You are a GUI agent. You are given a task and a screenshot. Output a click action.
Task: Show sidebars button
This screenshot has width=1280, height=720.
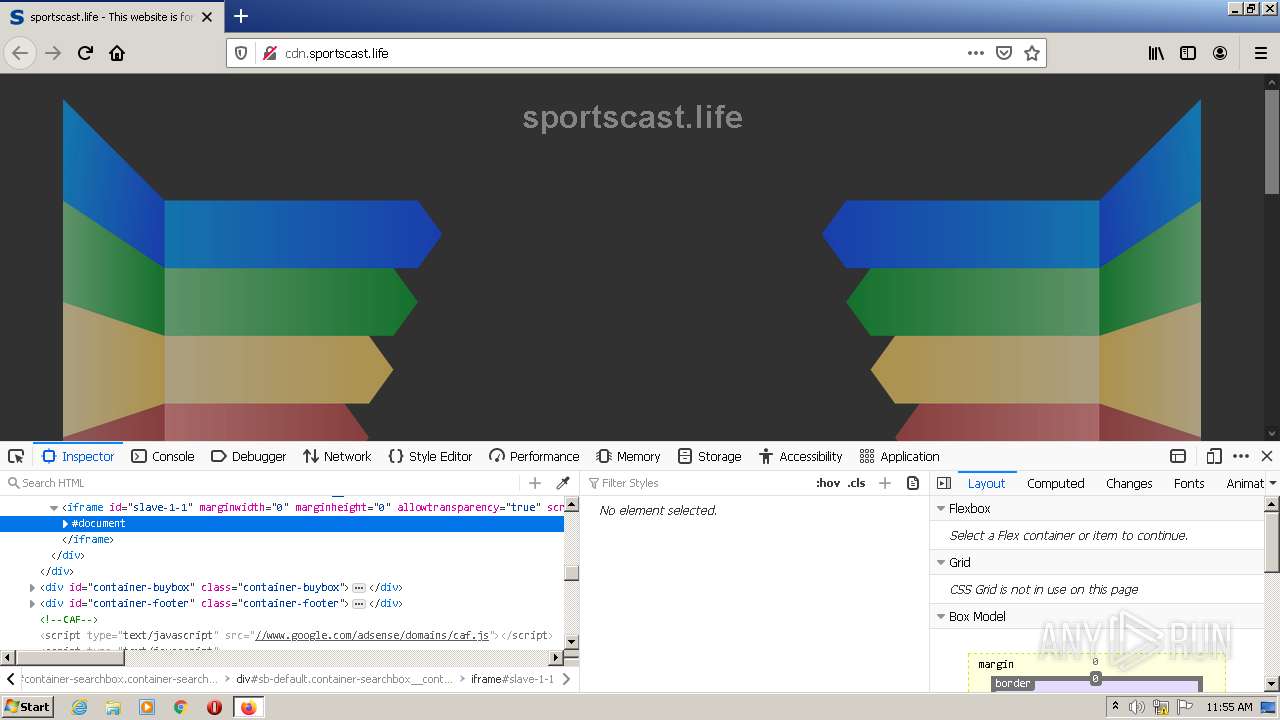pos(1188,53)
